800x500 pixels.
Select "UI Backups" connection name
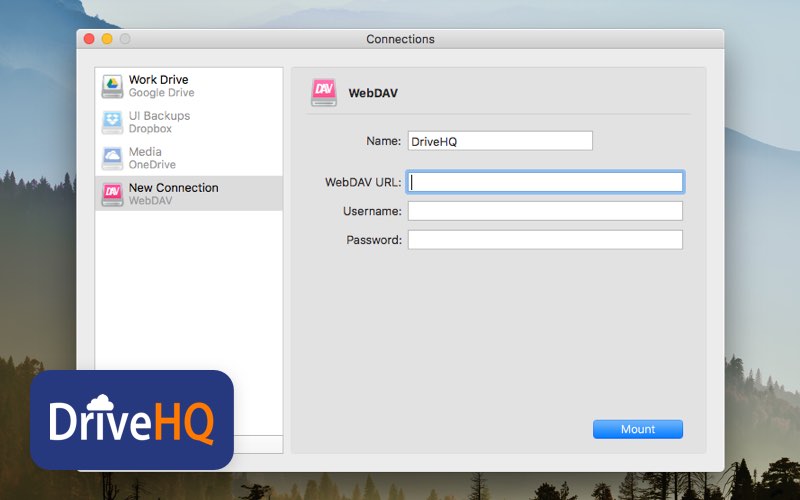[x=159, y=116]
